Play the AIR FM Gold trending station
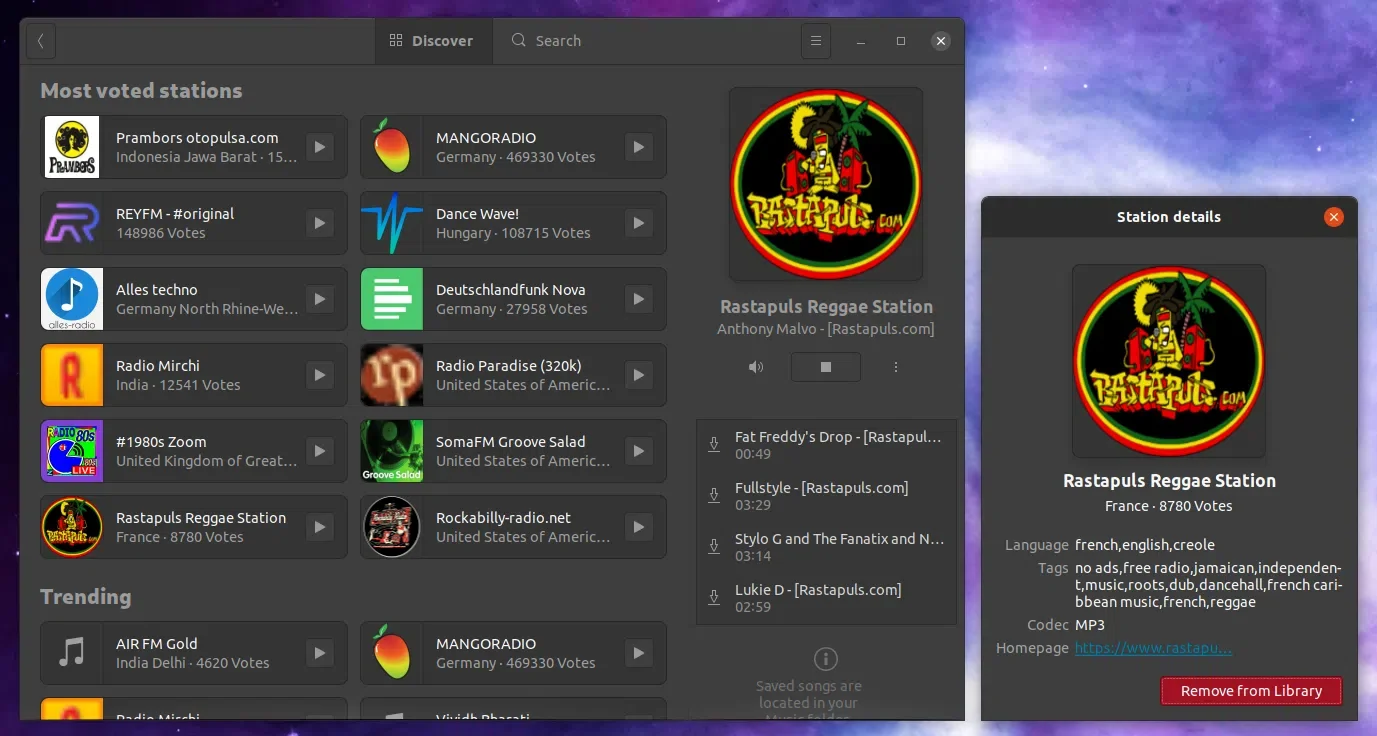Viewport: 1377px width, 736px height. [319, 653]
